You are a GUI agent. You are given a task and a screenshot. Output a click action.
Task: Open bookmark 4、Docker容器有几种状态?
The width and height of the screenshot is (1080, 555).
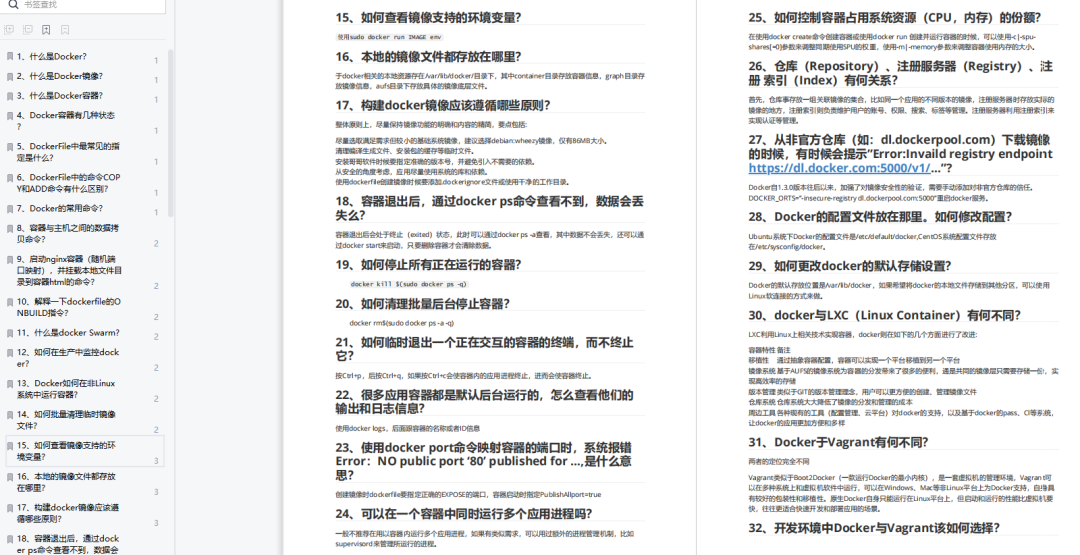(66, 121)
